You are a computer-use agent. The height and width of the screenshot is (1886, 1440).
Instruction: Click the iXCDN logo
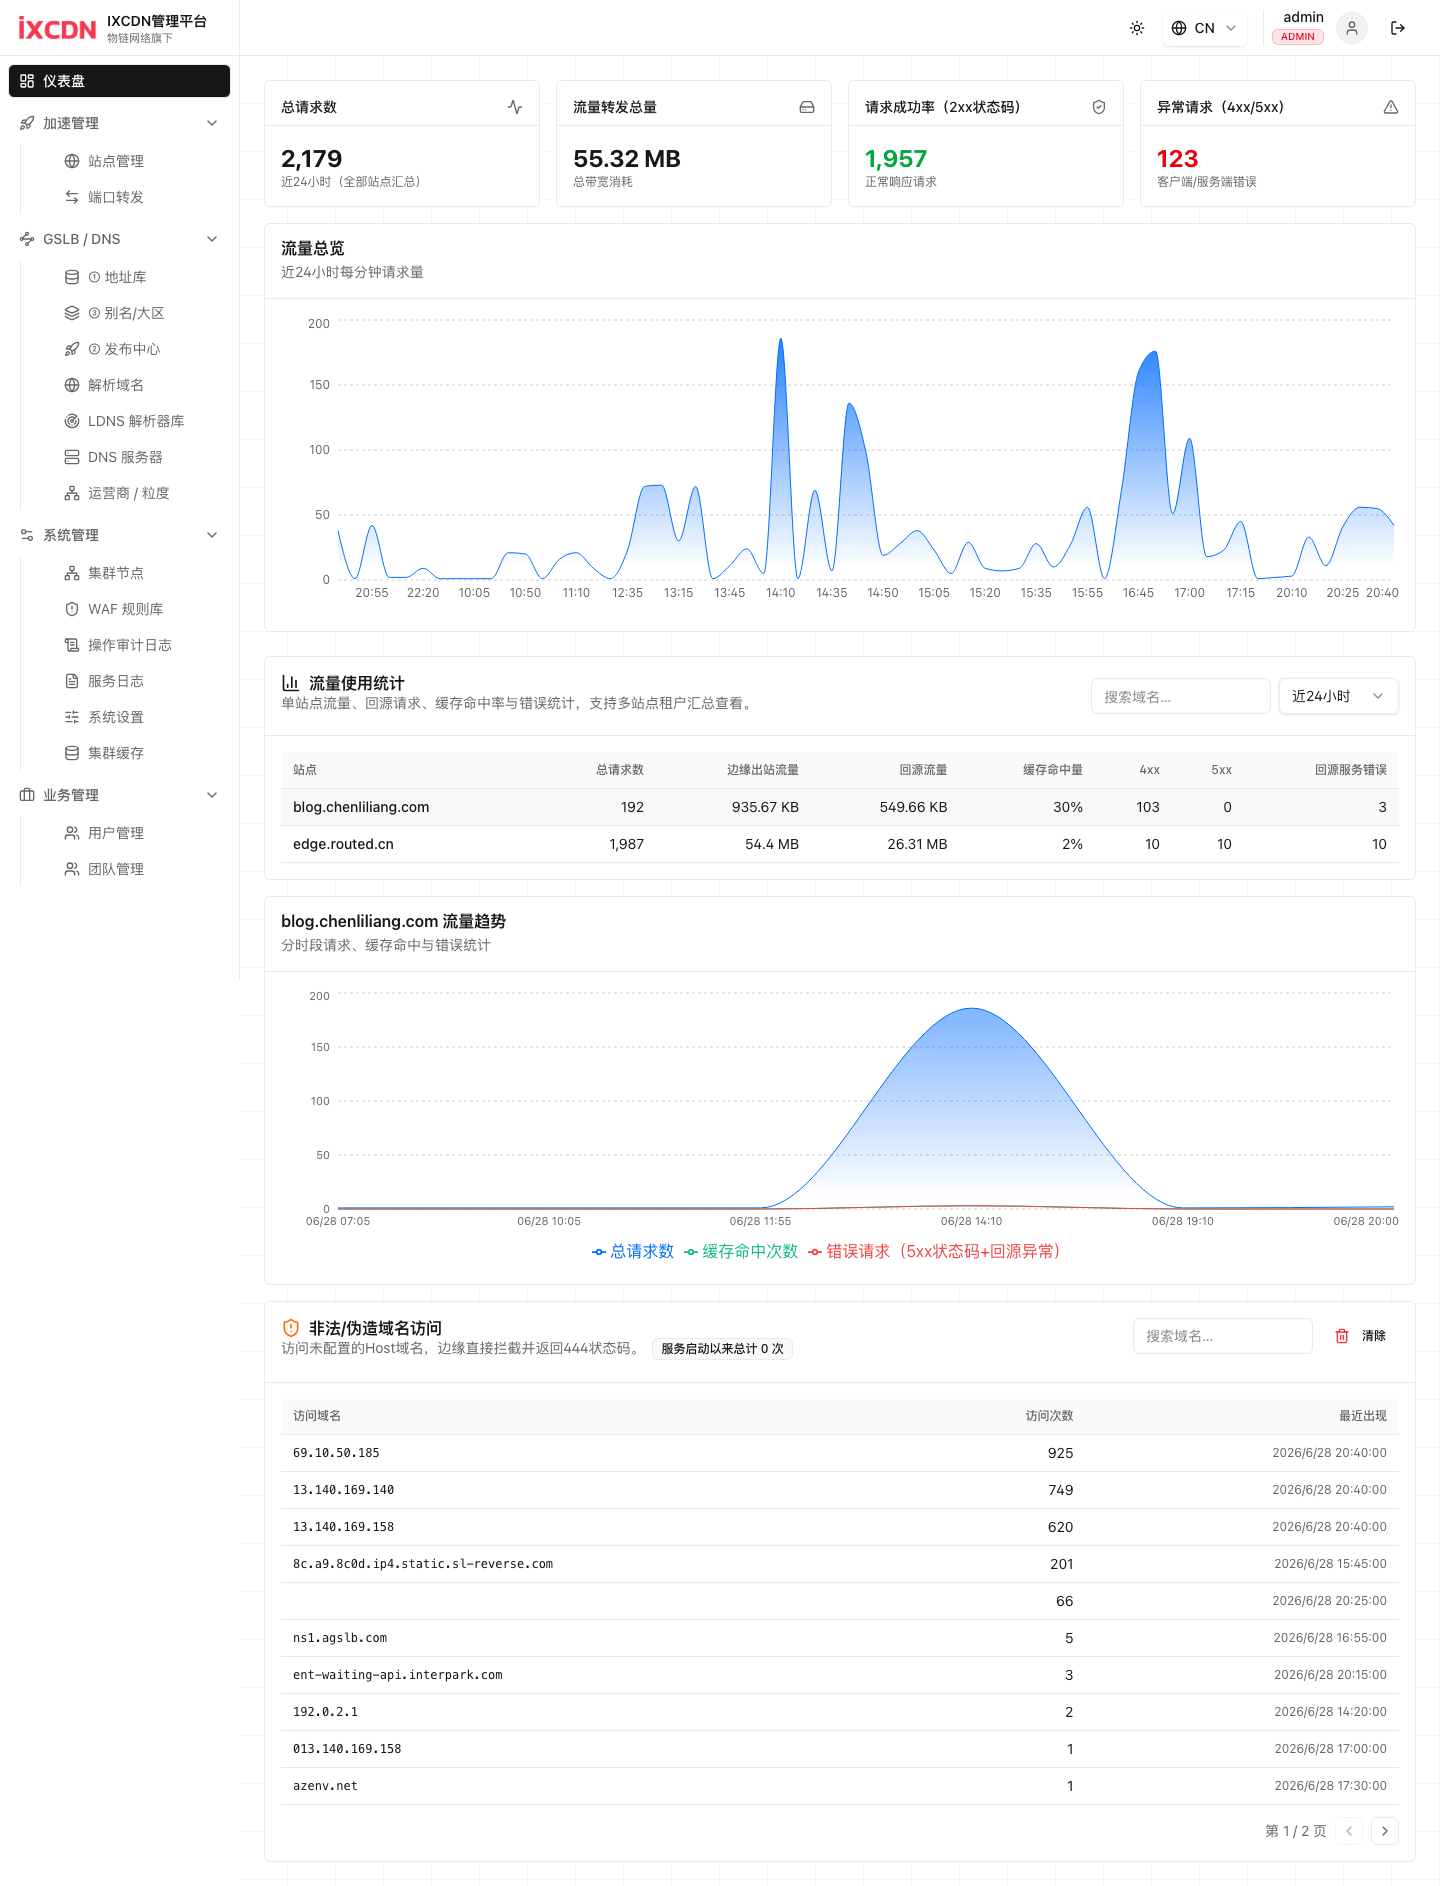click(57, 28)
